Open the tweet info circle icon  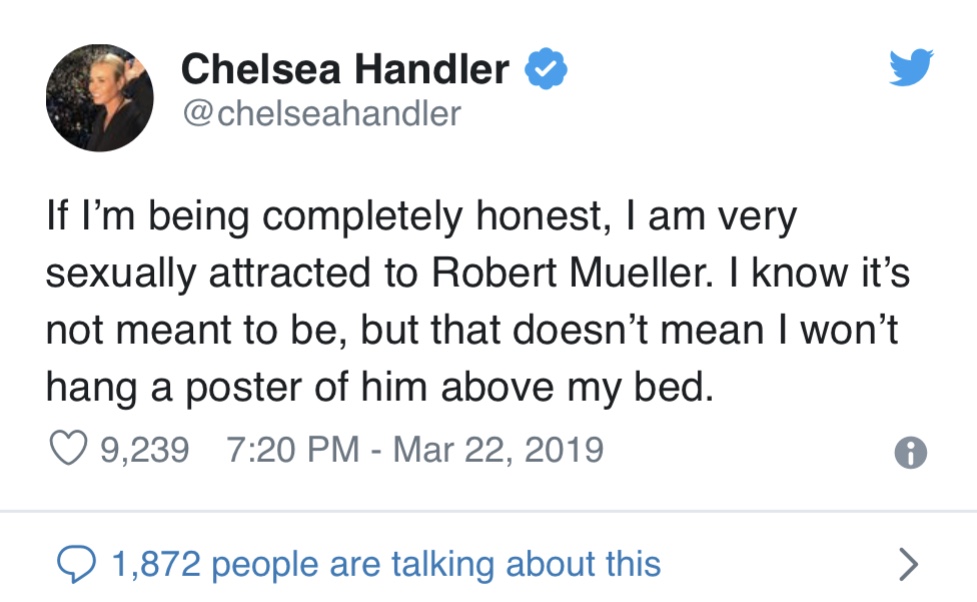point(910,452)
